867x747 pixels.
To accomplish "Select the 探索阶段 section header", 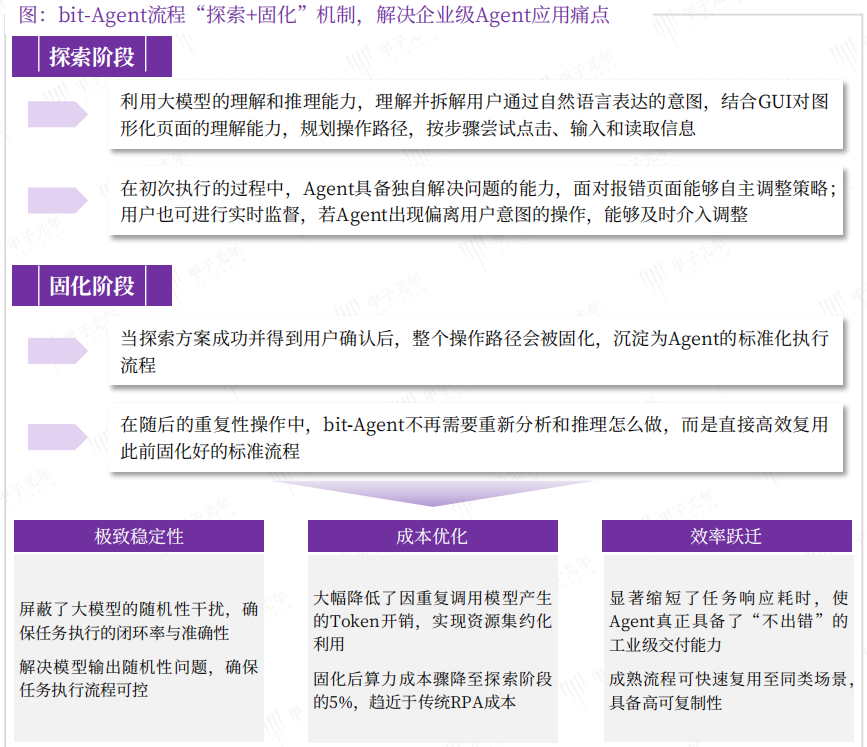I will point(92,58).
